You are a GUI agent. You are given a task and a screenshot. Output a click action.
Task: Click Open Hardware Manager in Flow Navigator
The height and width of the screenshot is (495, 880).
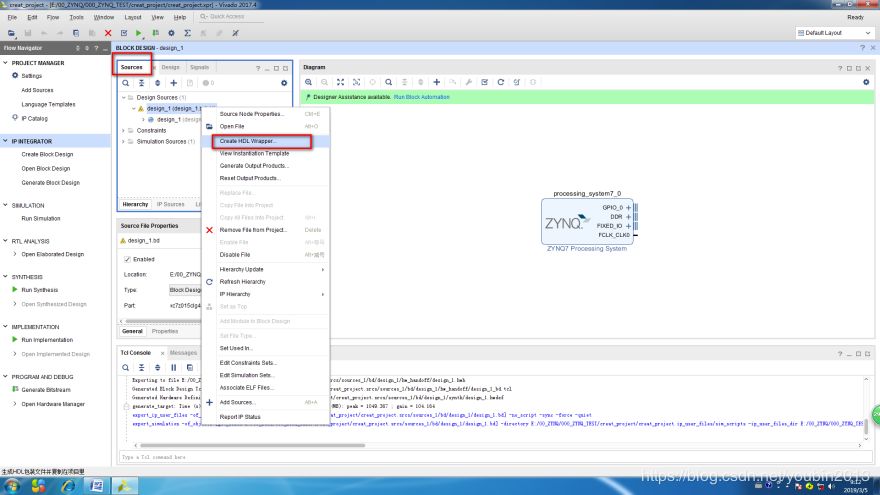tap(53, 404)
